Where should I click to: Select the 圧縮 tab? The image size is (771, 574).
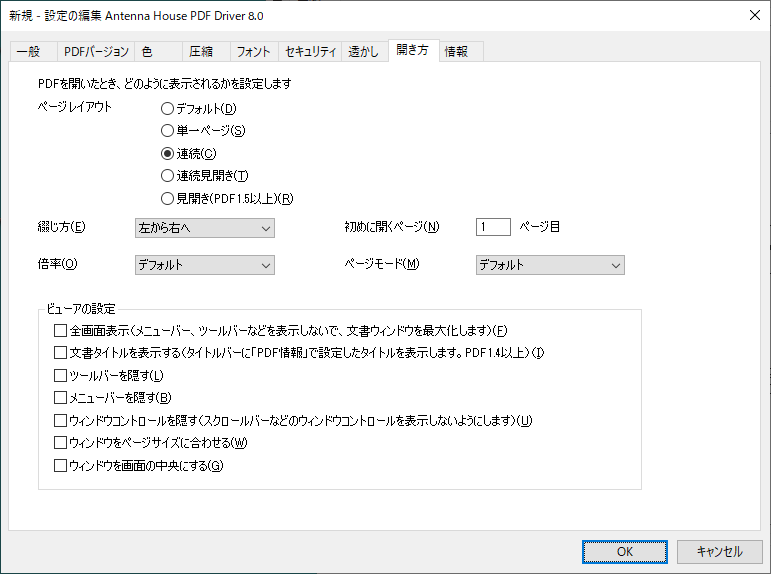point(206,52)
